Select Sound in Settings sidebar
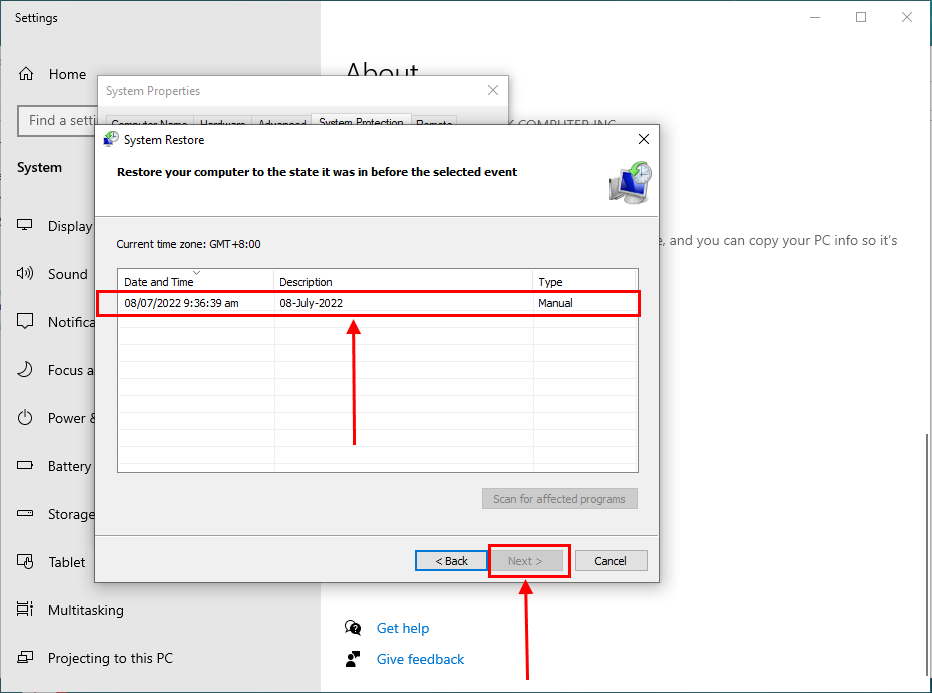Image resolution: width=932 pixels, height=693 pixels. tap(67, 274)
